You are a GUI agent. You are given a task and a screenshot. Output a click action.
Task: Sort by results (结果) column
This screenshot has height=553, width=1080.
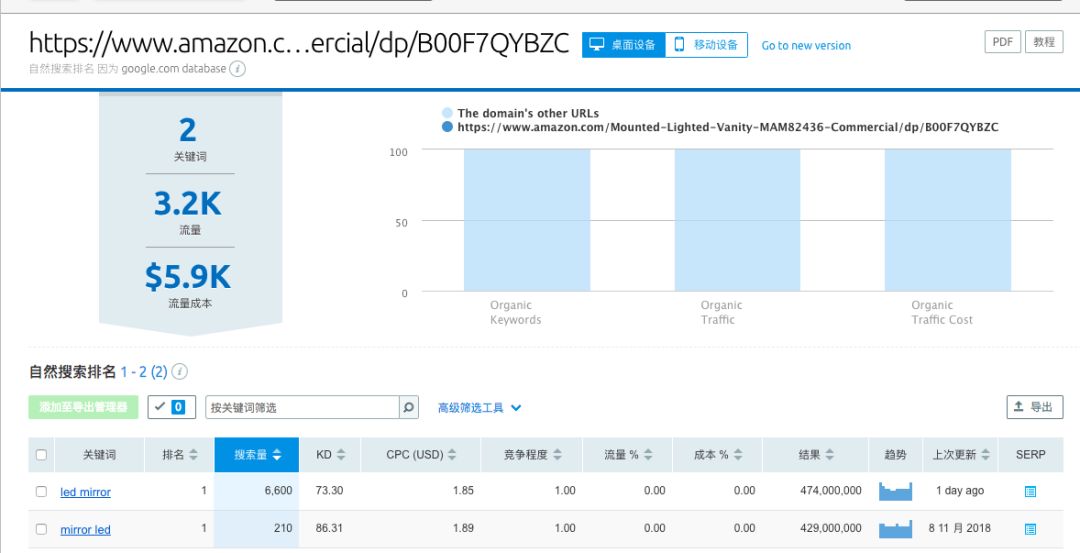[x=816, y=455]
